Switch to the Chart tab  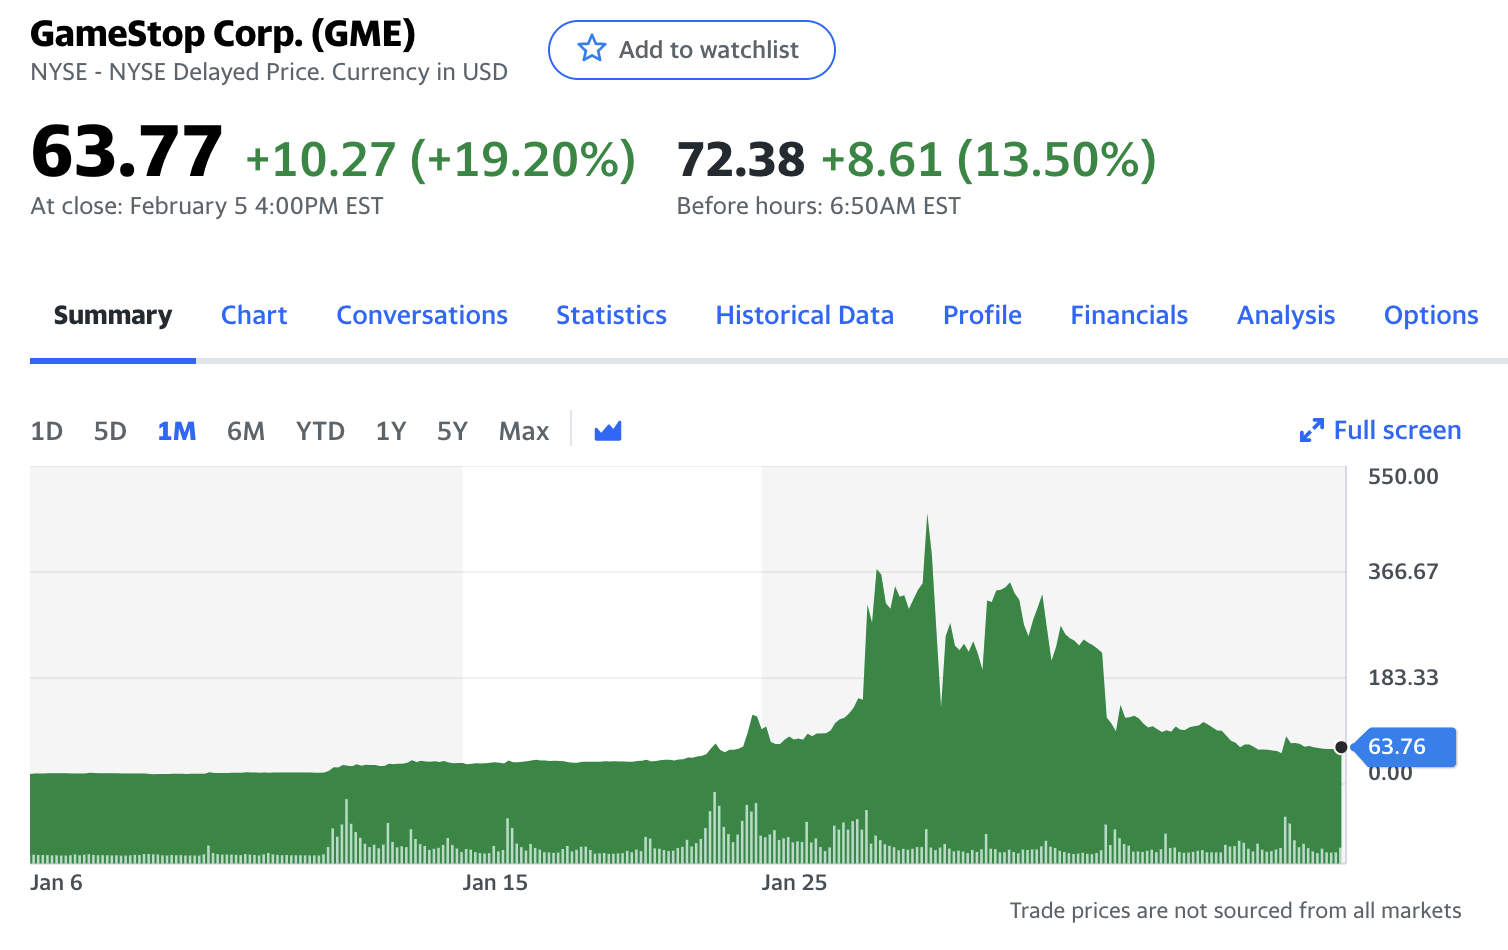(254, 315)
